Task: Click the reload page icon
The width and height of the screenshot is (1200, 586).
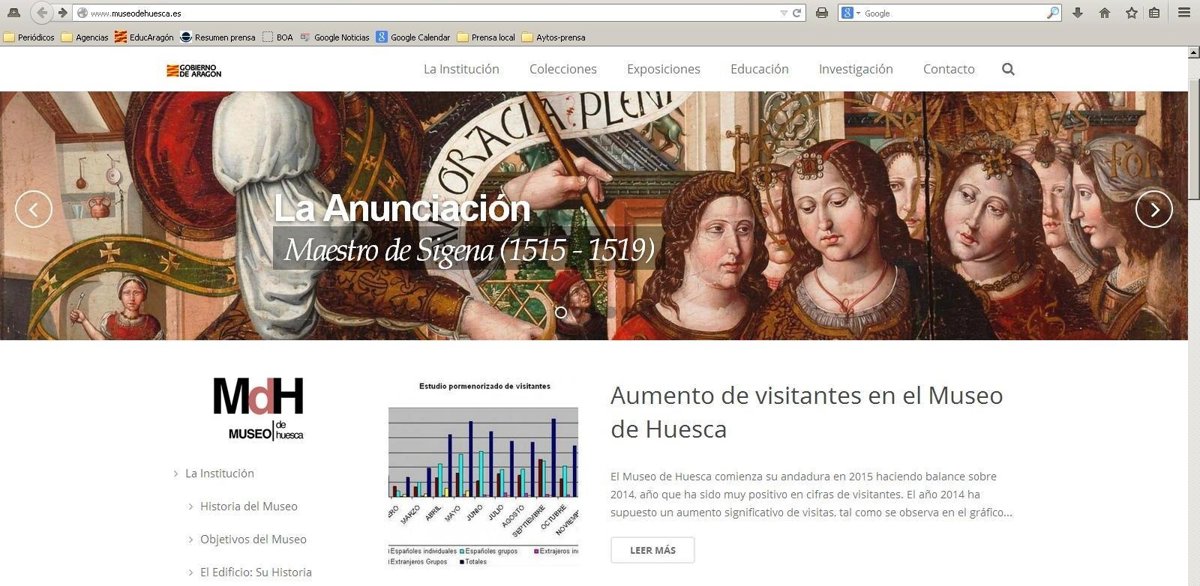Action: point(797,13)
